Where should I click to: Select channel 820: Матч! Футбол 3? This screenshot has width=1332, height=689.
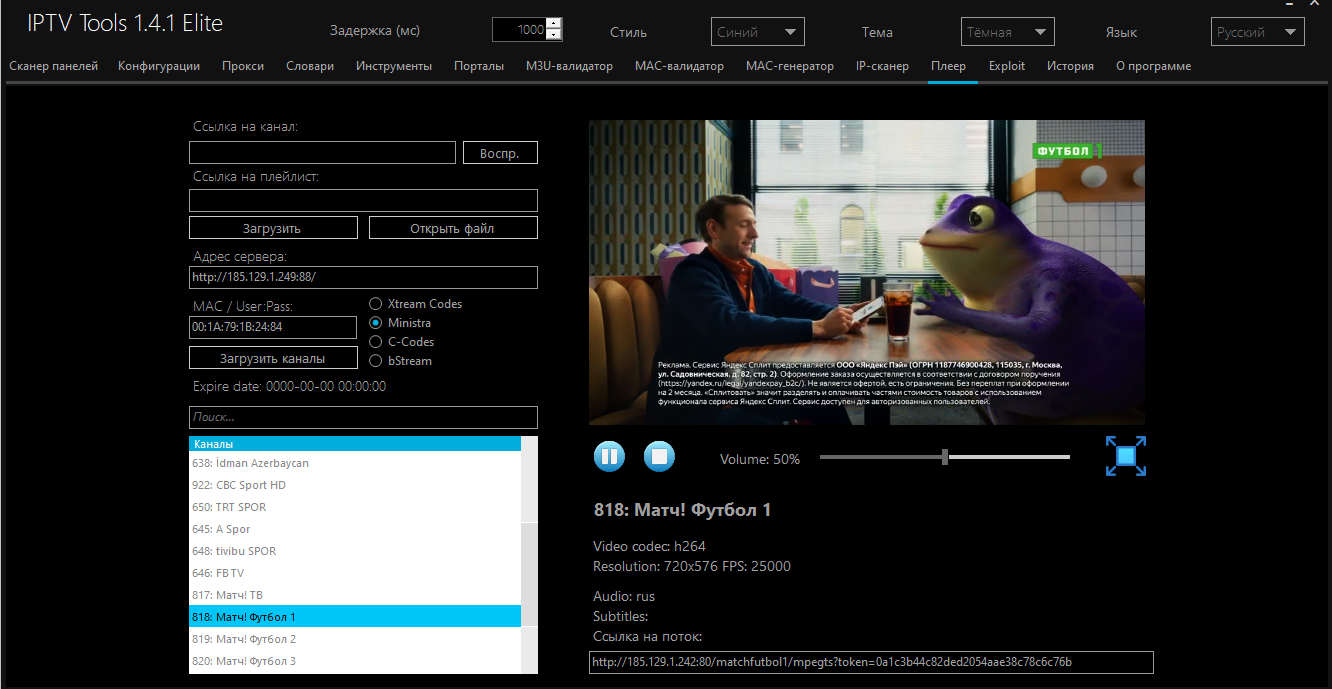[355, 661]
